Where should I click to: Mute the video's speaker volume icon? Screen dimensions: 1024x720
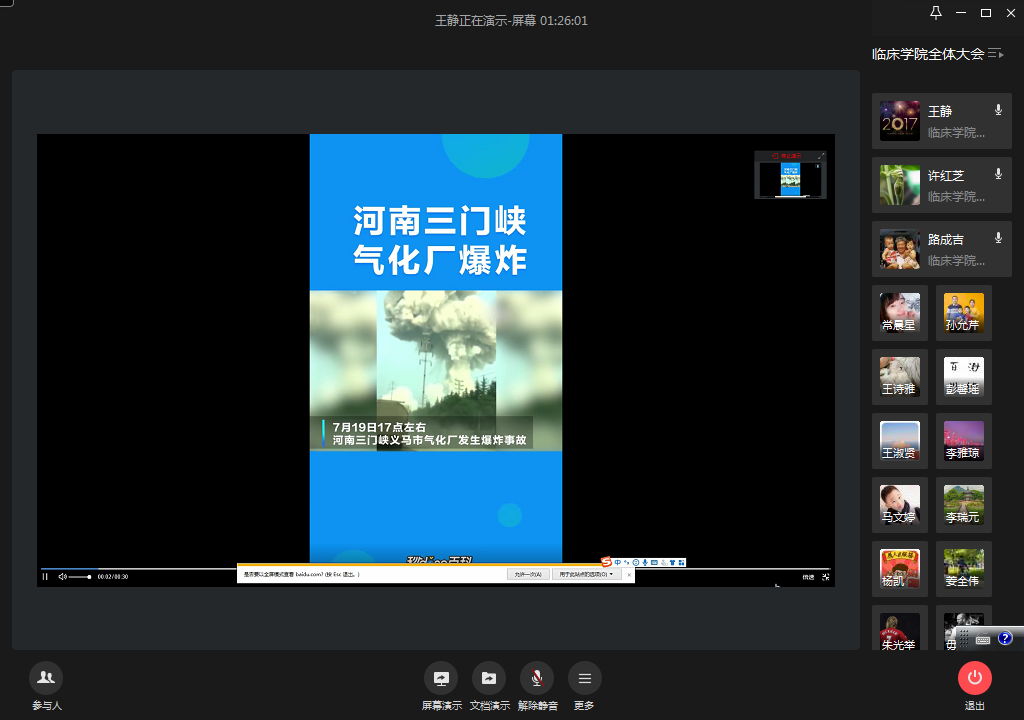62,577
